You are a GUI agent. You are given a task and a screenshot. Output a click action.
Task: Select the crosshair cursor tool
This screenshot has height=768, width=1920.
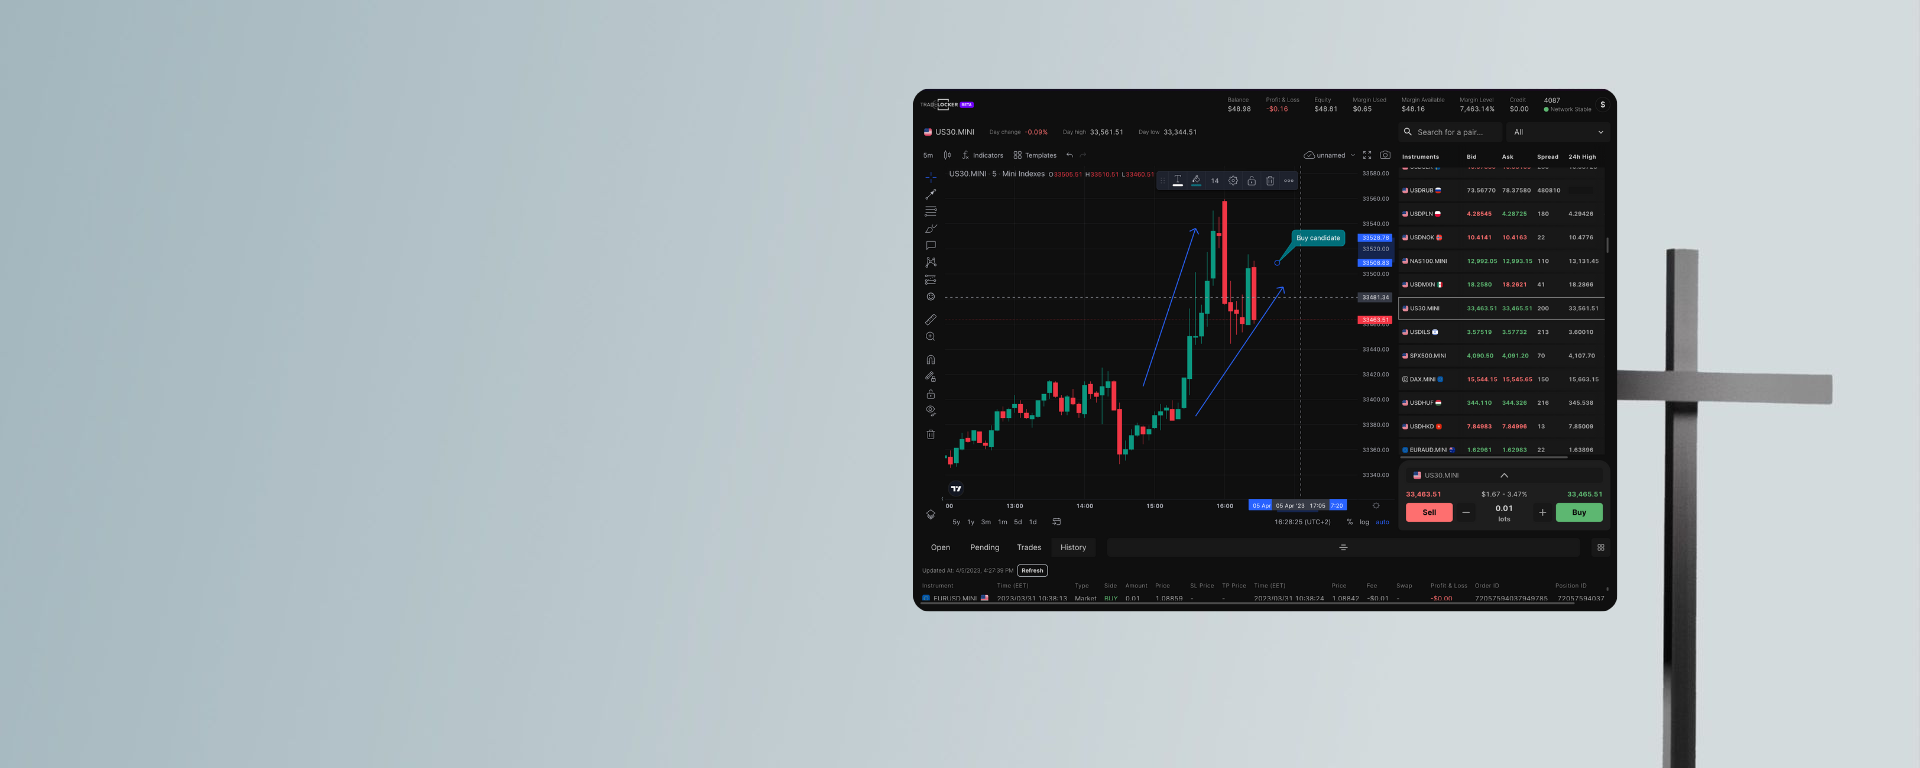tap(930, 177)
